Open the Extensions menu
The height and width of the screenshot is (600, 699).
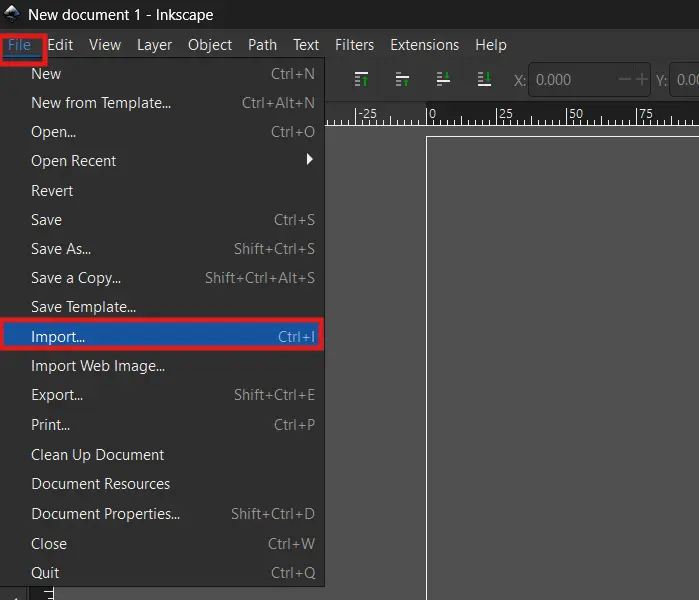point(424,45)
